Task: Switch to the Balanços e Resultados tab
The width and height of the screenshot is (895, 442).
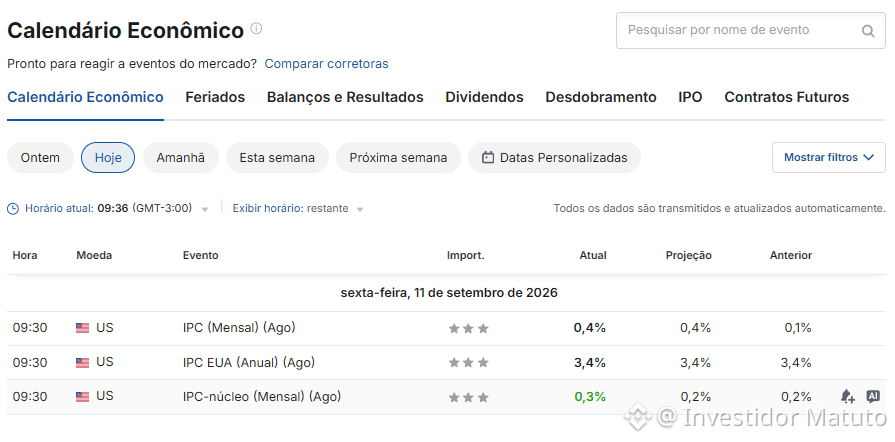Action: (345, 98)
